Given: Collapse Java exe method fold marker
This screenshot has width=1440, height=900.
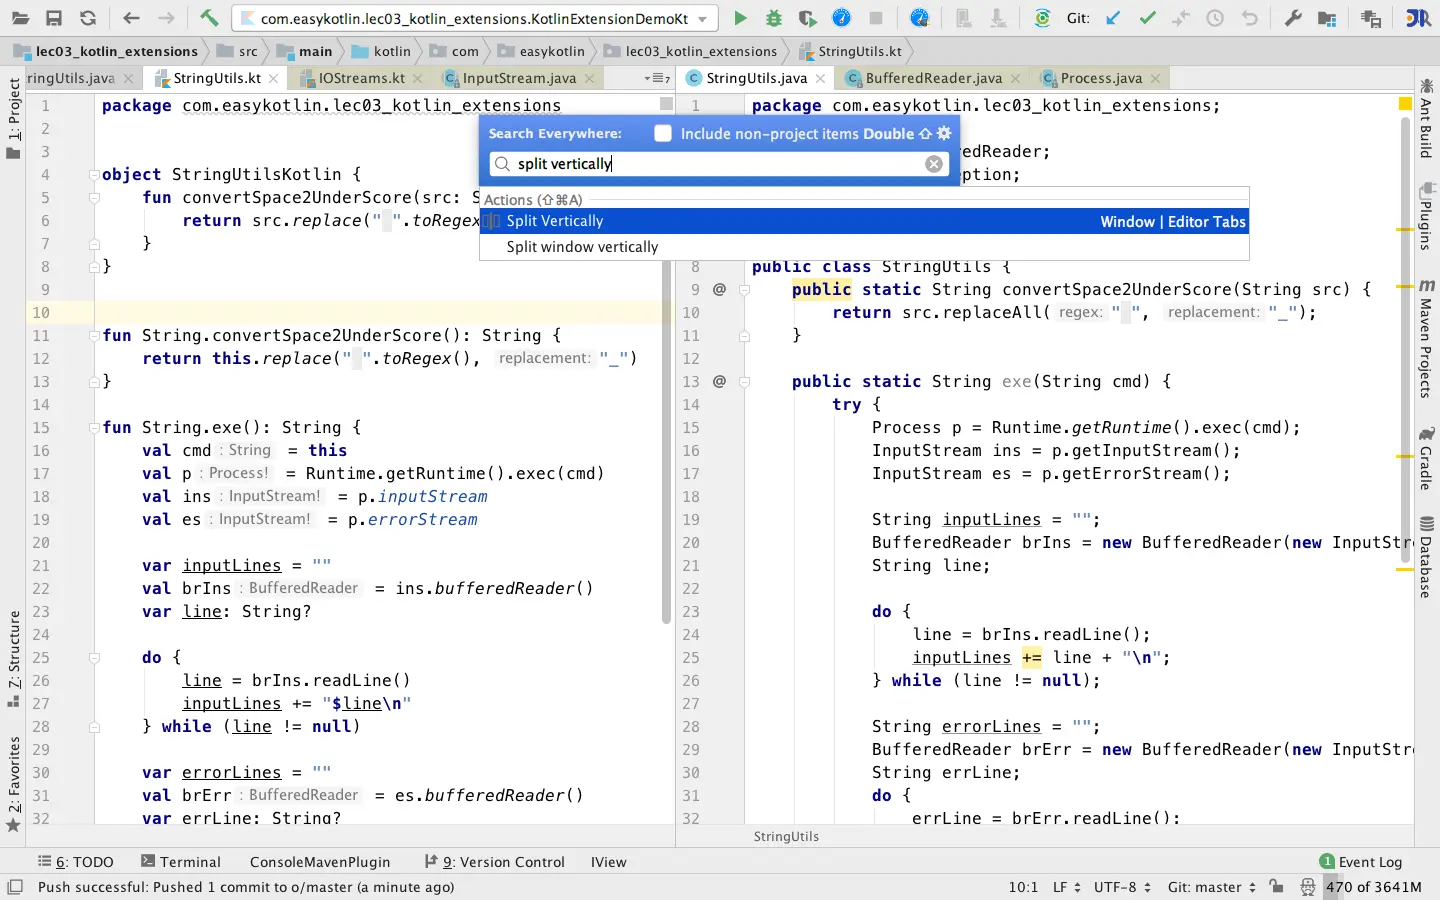Looking at the screenshot, I should point(744,382).
